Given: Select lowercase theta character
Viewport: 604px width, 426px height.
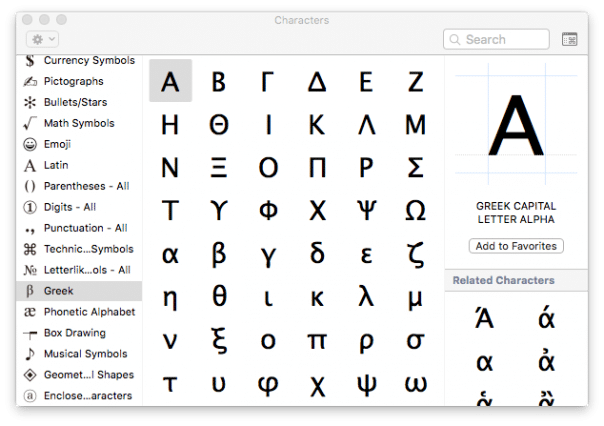Looking at the screenshot, I should click(x=219, y=296).
